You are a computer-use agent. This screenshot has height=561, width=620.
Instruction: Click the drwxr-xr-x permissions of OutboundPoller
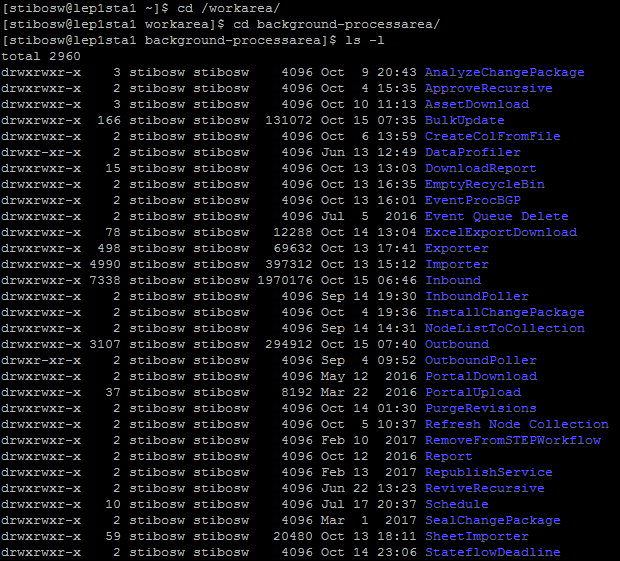click(x=41, y=361)
